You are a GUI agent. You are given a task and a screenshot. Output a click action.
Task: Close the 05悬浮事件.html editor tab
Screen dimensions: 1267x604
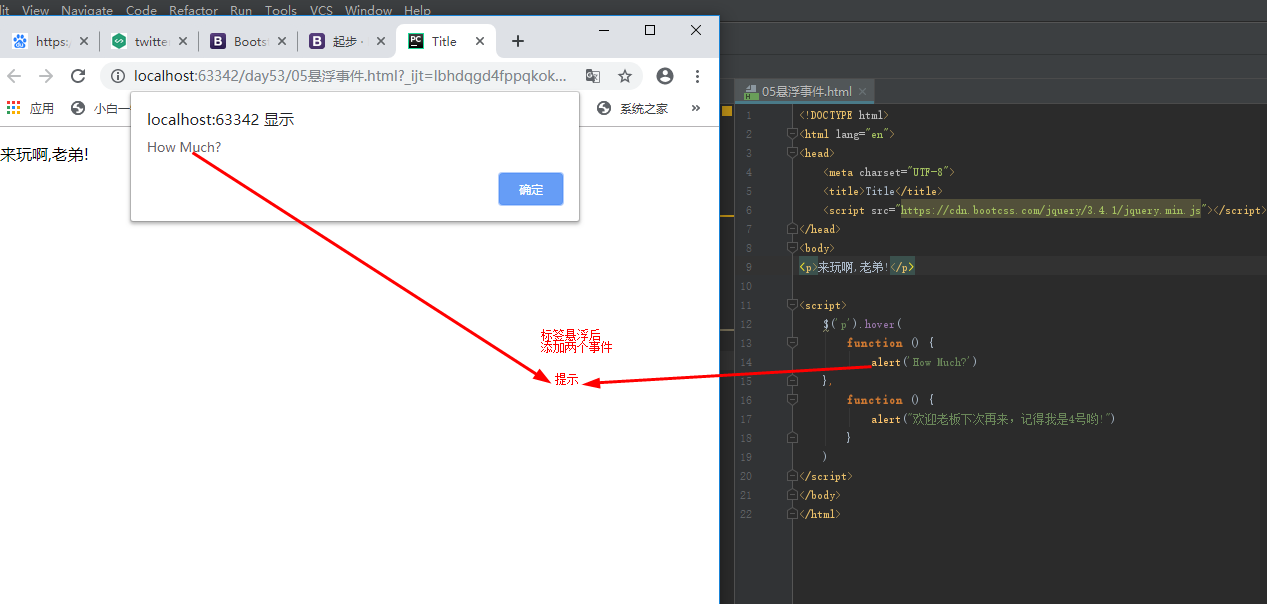(863, 92)
